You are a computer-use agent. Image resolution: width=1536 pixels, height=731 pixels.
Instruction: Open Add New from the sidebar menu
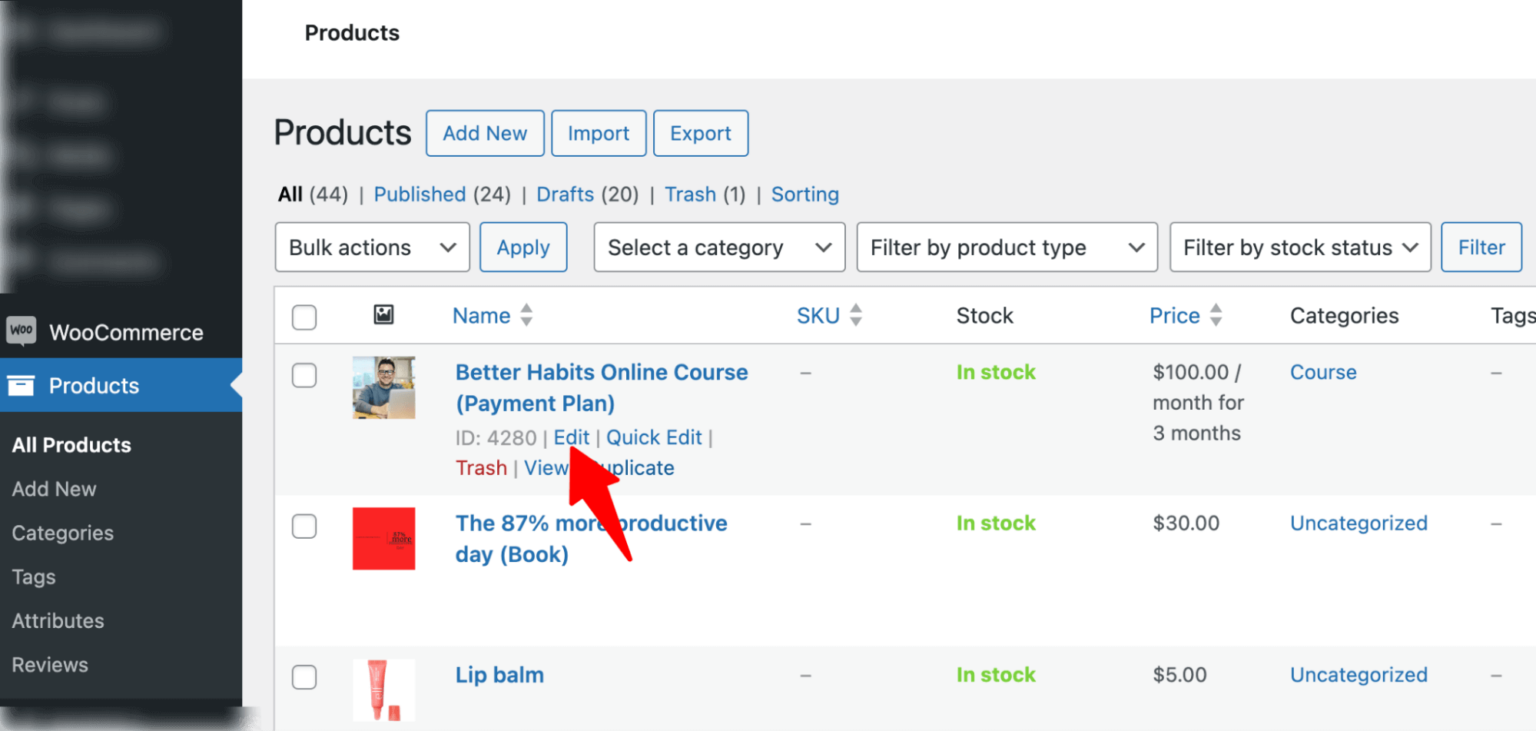click(x=54, y=489)
